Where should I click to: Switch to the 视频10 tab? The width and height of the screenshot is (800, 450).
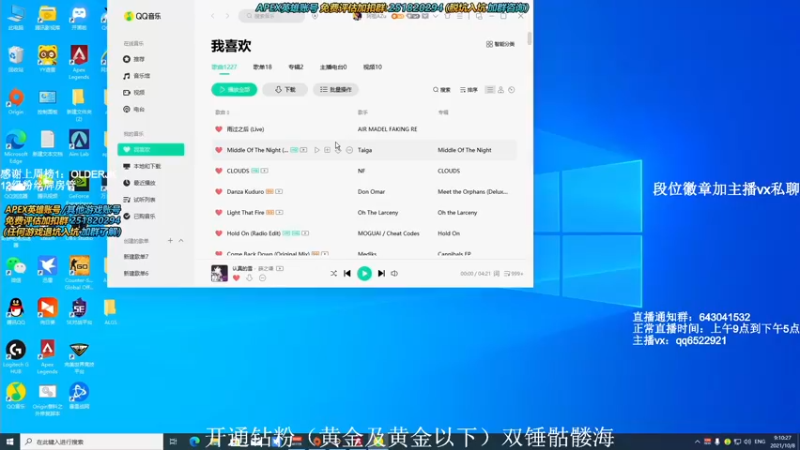(372, 67)
